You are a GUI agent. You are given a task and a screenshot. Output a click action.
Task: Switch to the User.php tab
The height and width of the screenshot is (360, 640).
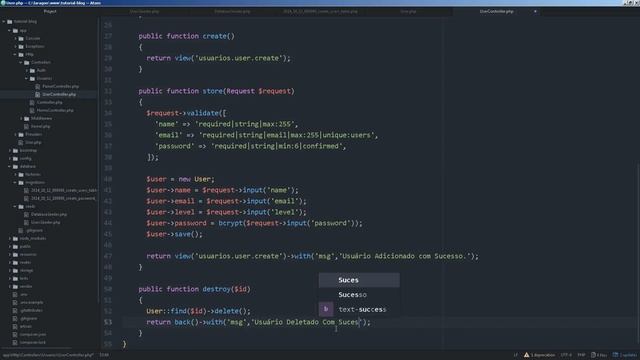(x=408, y=11)
